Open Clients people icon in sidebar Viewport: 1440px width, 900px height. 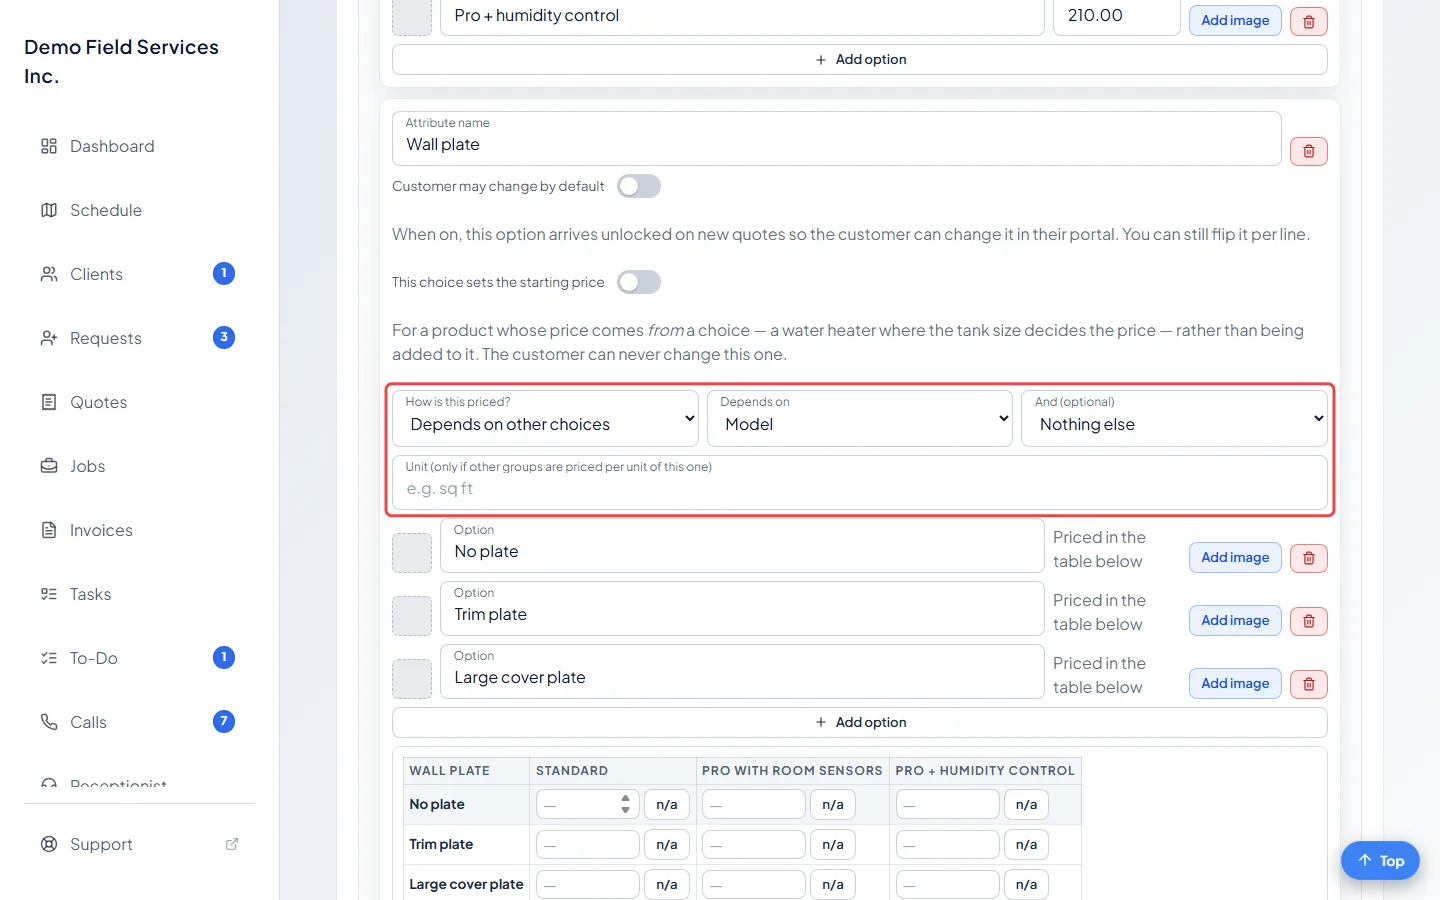click(49, 274)
